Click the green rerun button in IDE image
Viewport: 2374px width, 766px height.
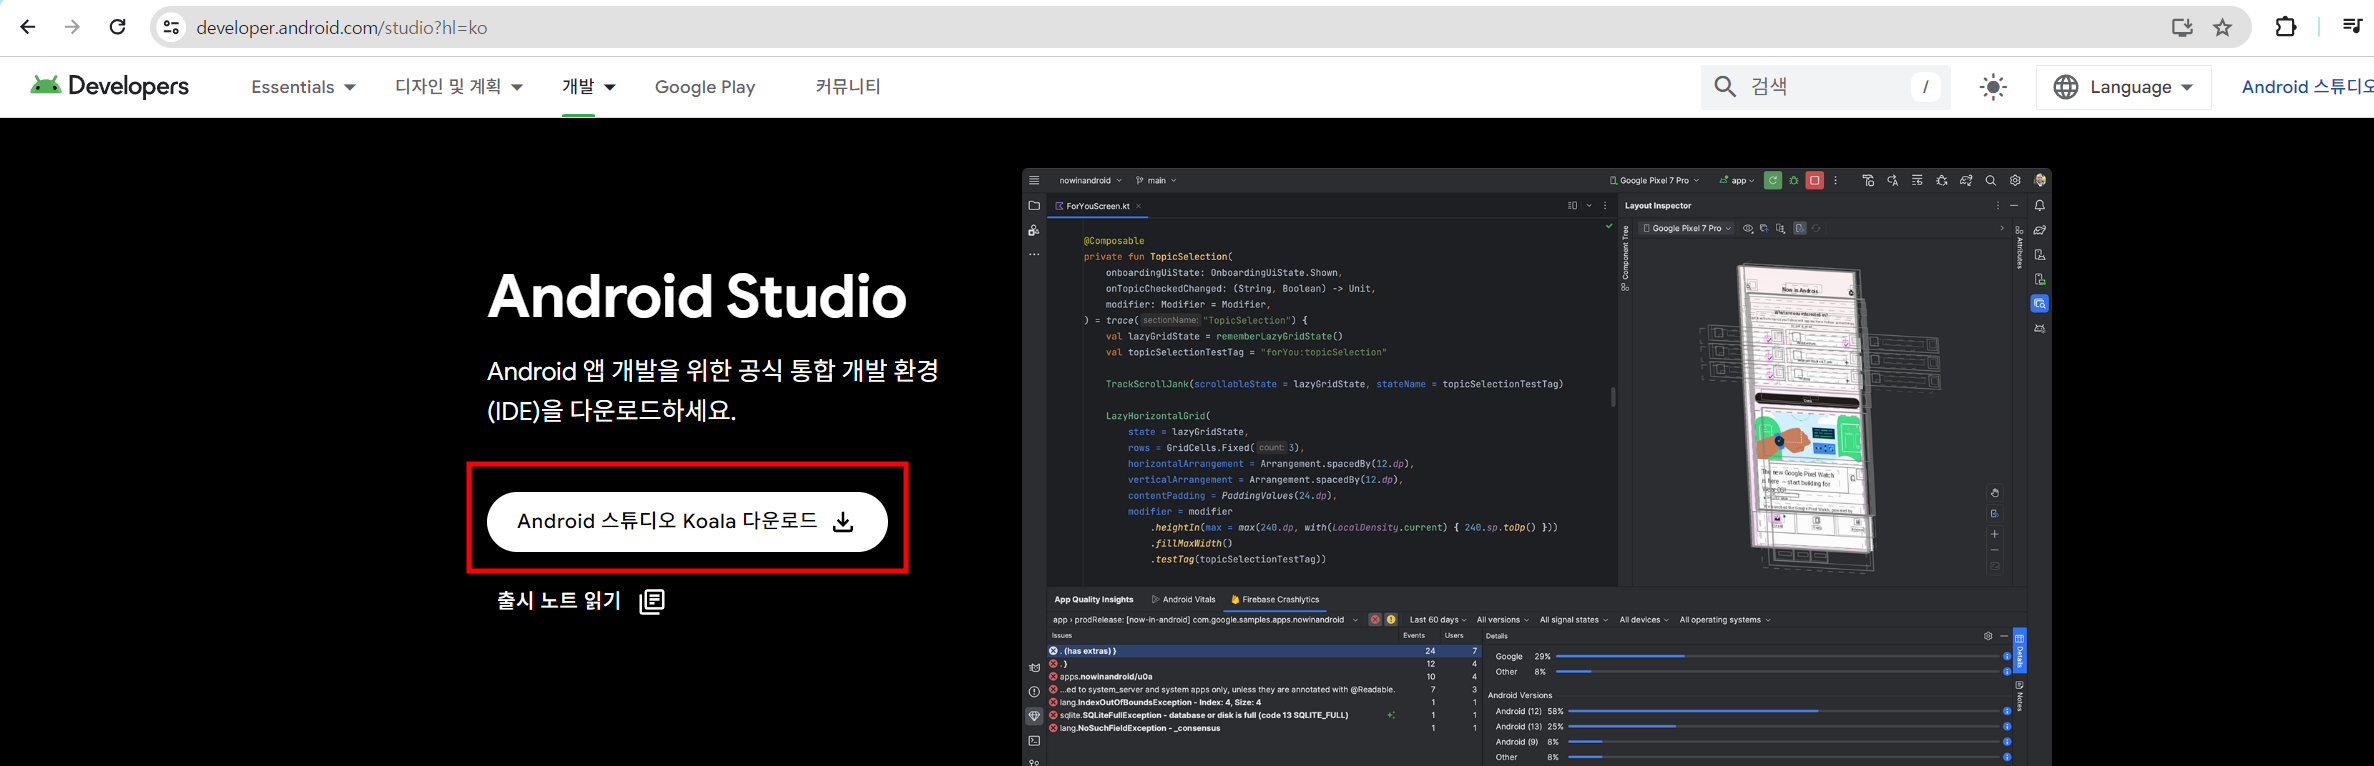click(1772, 181)
